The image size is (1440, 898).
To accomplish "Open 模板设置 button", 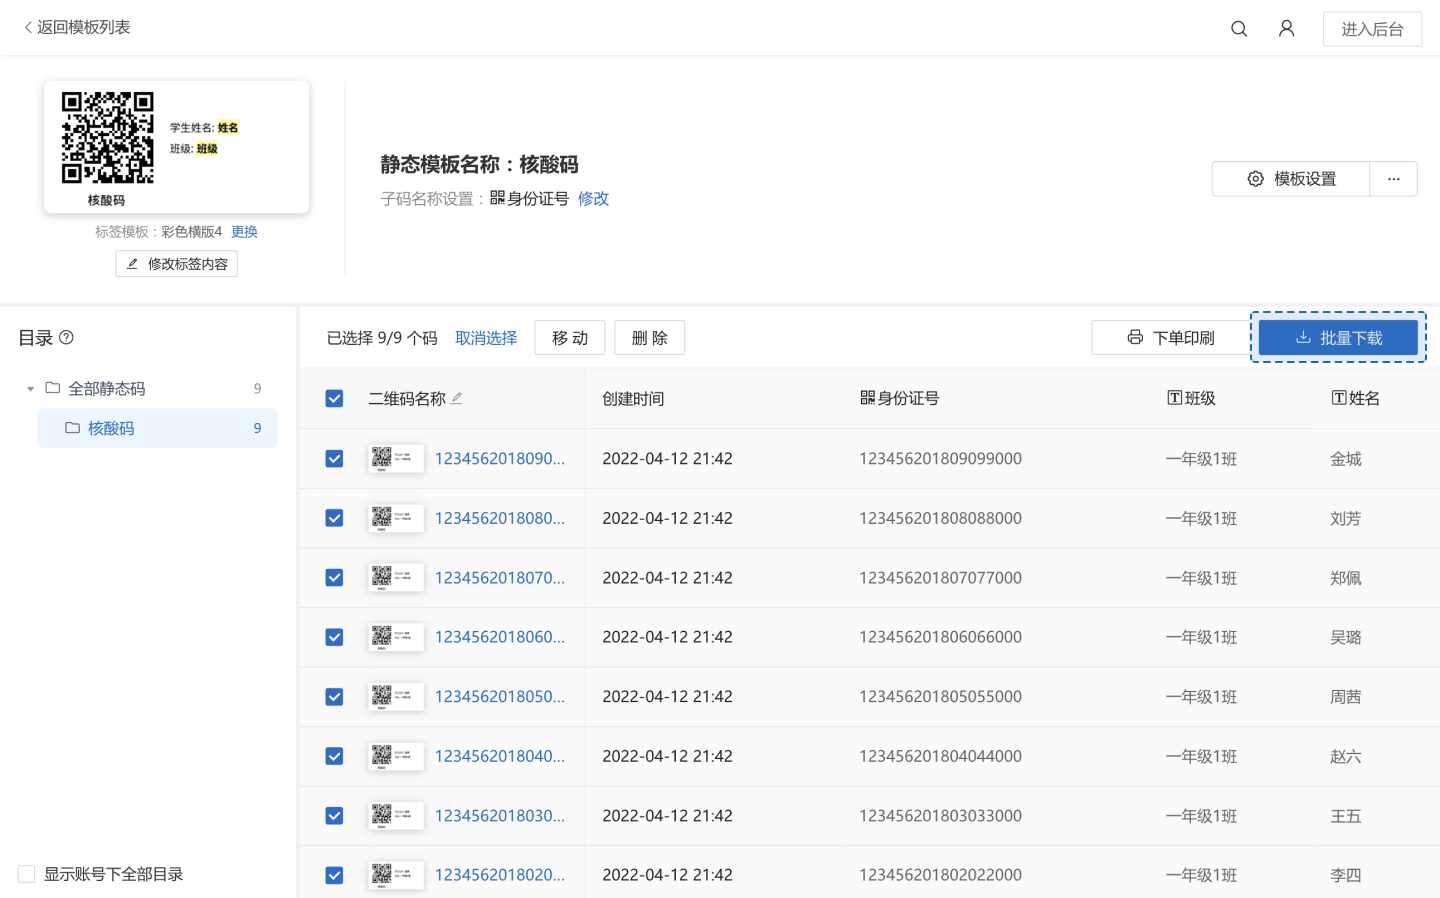I will click(x=1291, y=179).
